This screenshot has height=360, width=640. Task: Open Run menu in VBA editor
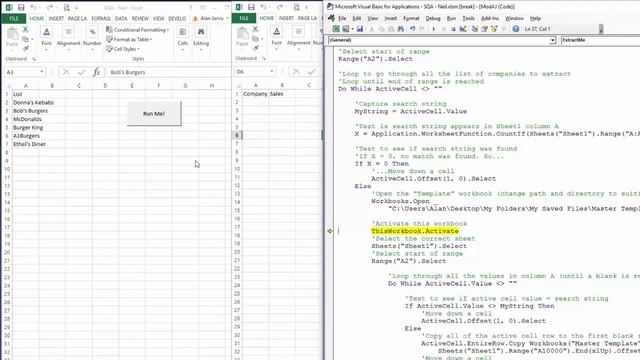point(451,18)
